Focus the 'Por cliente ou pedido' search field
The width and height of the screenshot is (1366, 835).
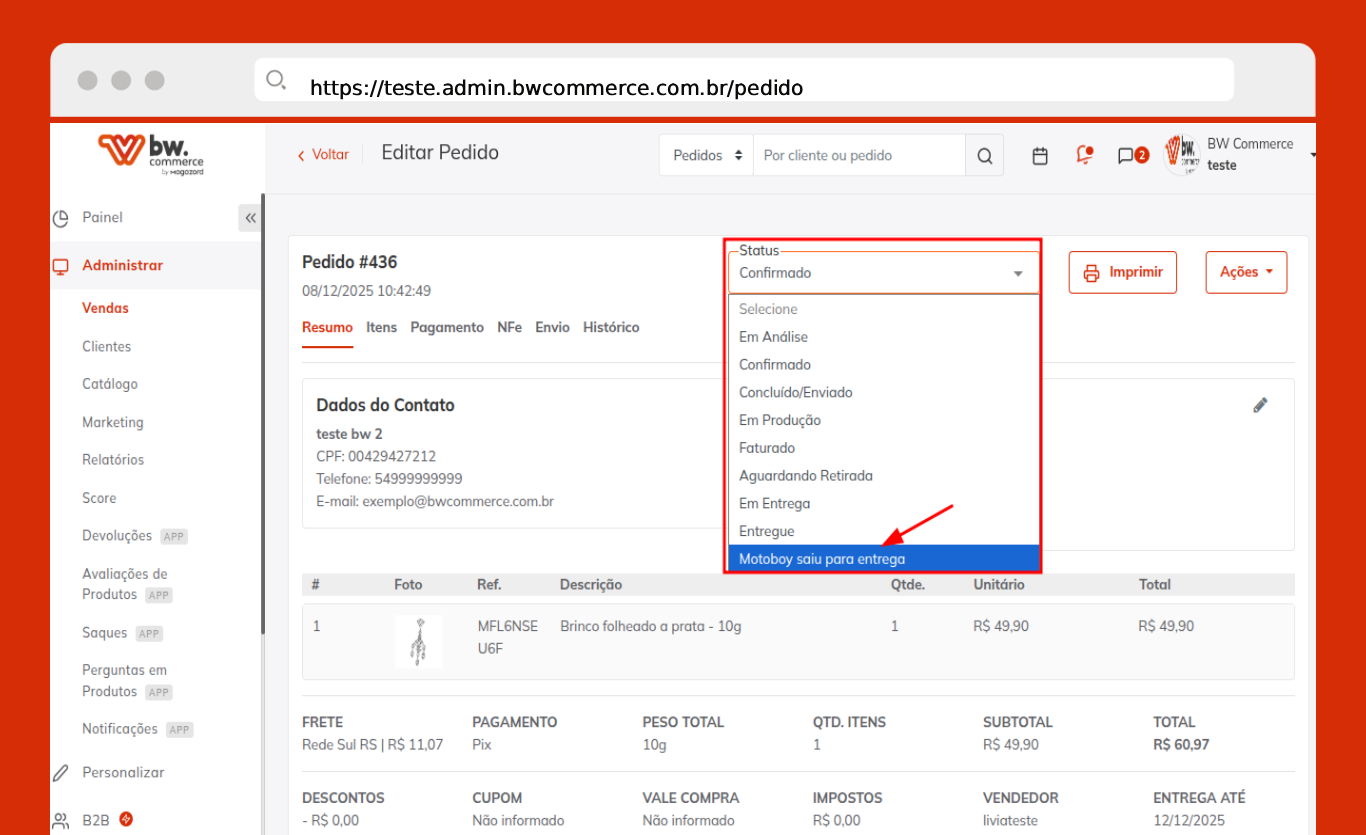(x=858, y=156)
